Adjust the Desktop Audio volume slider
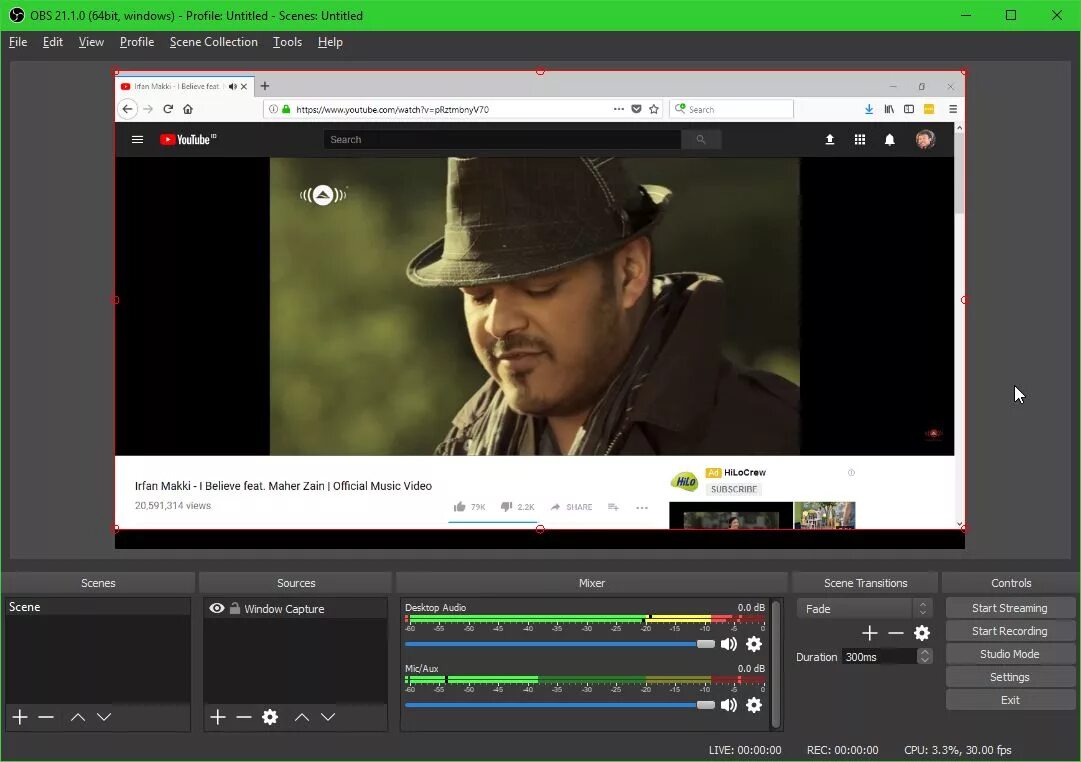 click(x=560, y=644)
